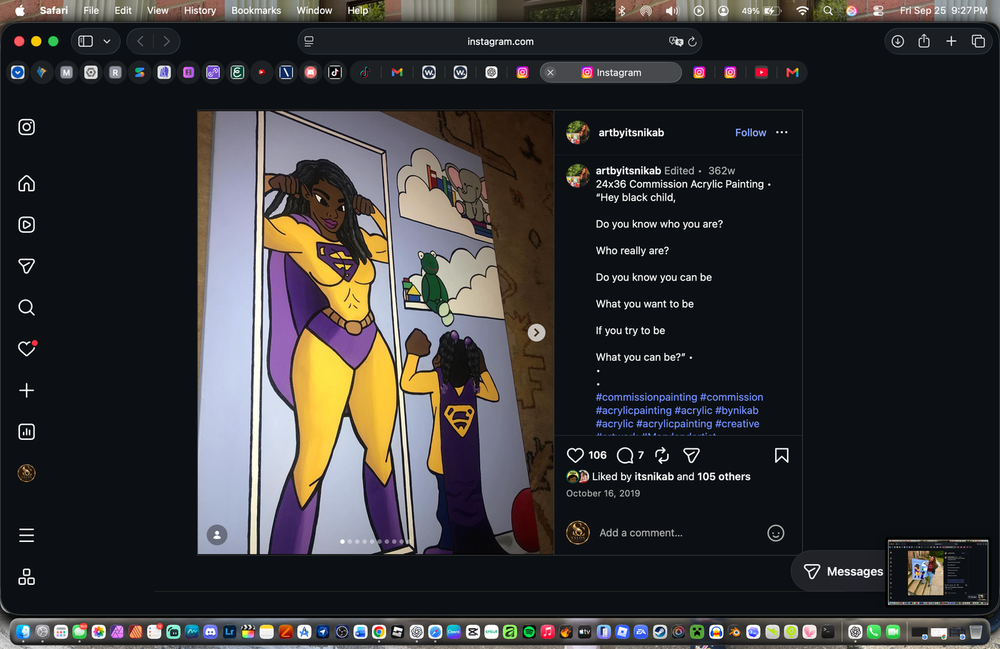1000x649 pixels.
Task: Go to next photo with arrow
Action: [536, 332]
